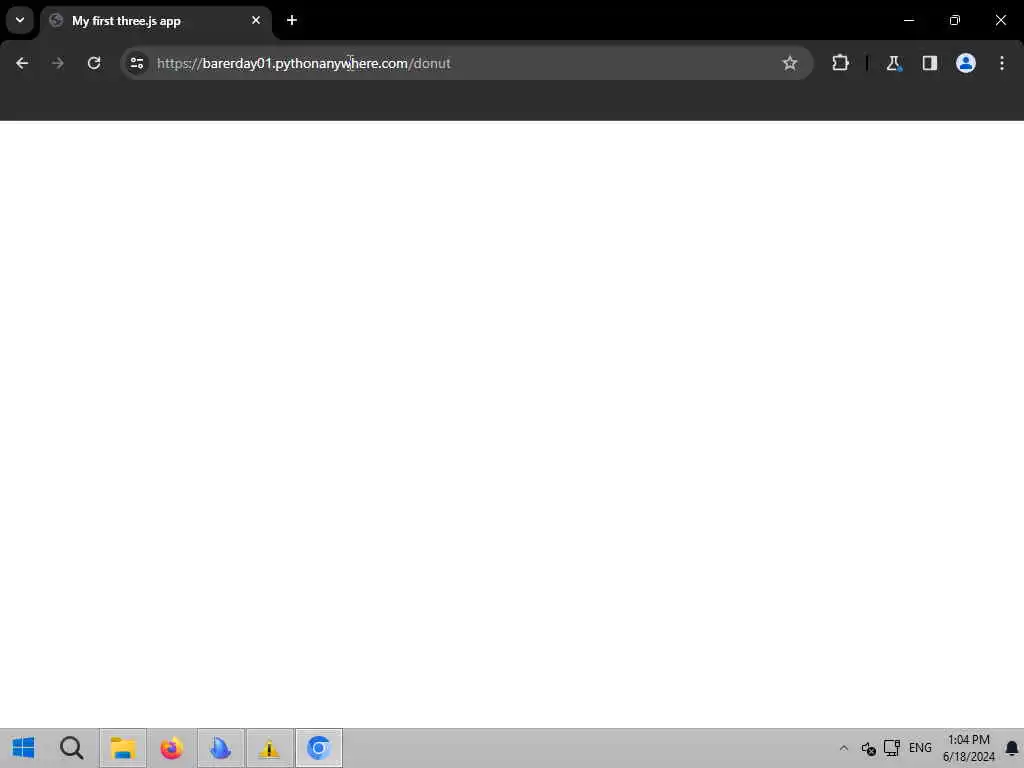Open the muted volume tray icon
This screenshot has height=768, width=1024.
[868, 748]
